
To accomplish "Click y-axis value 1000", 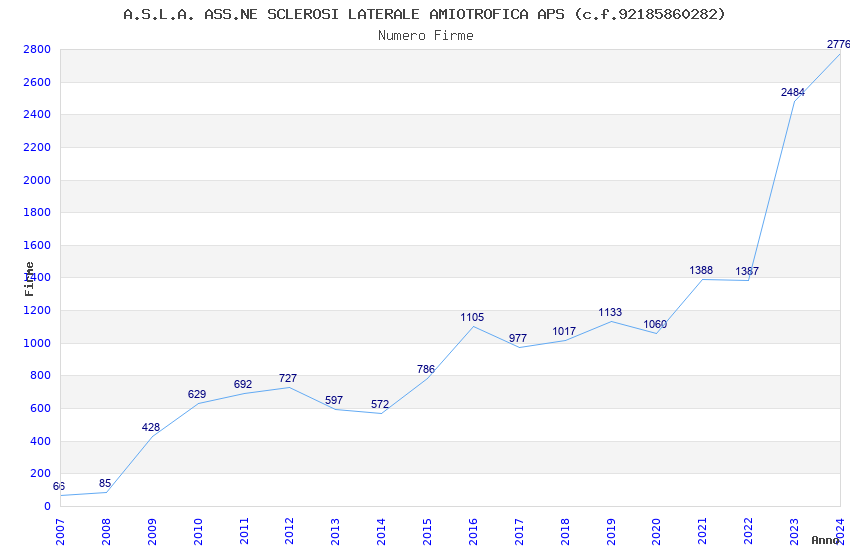I will pyautogui.click(x=37, y=343).
